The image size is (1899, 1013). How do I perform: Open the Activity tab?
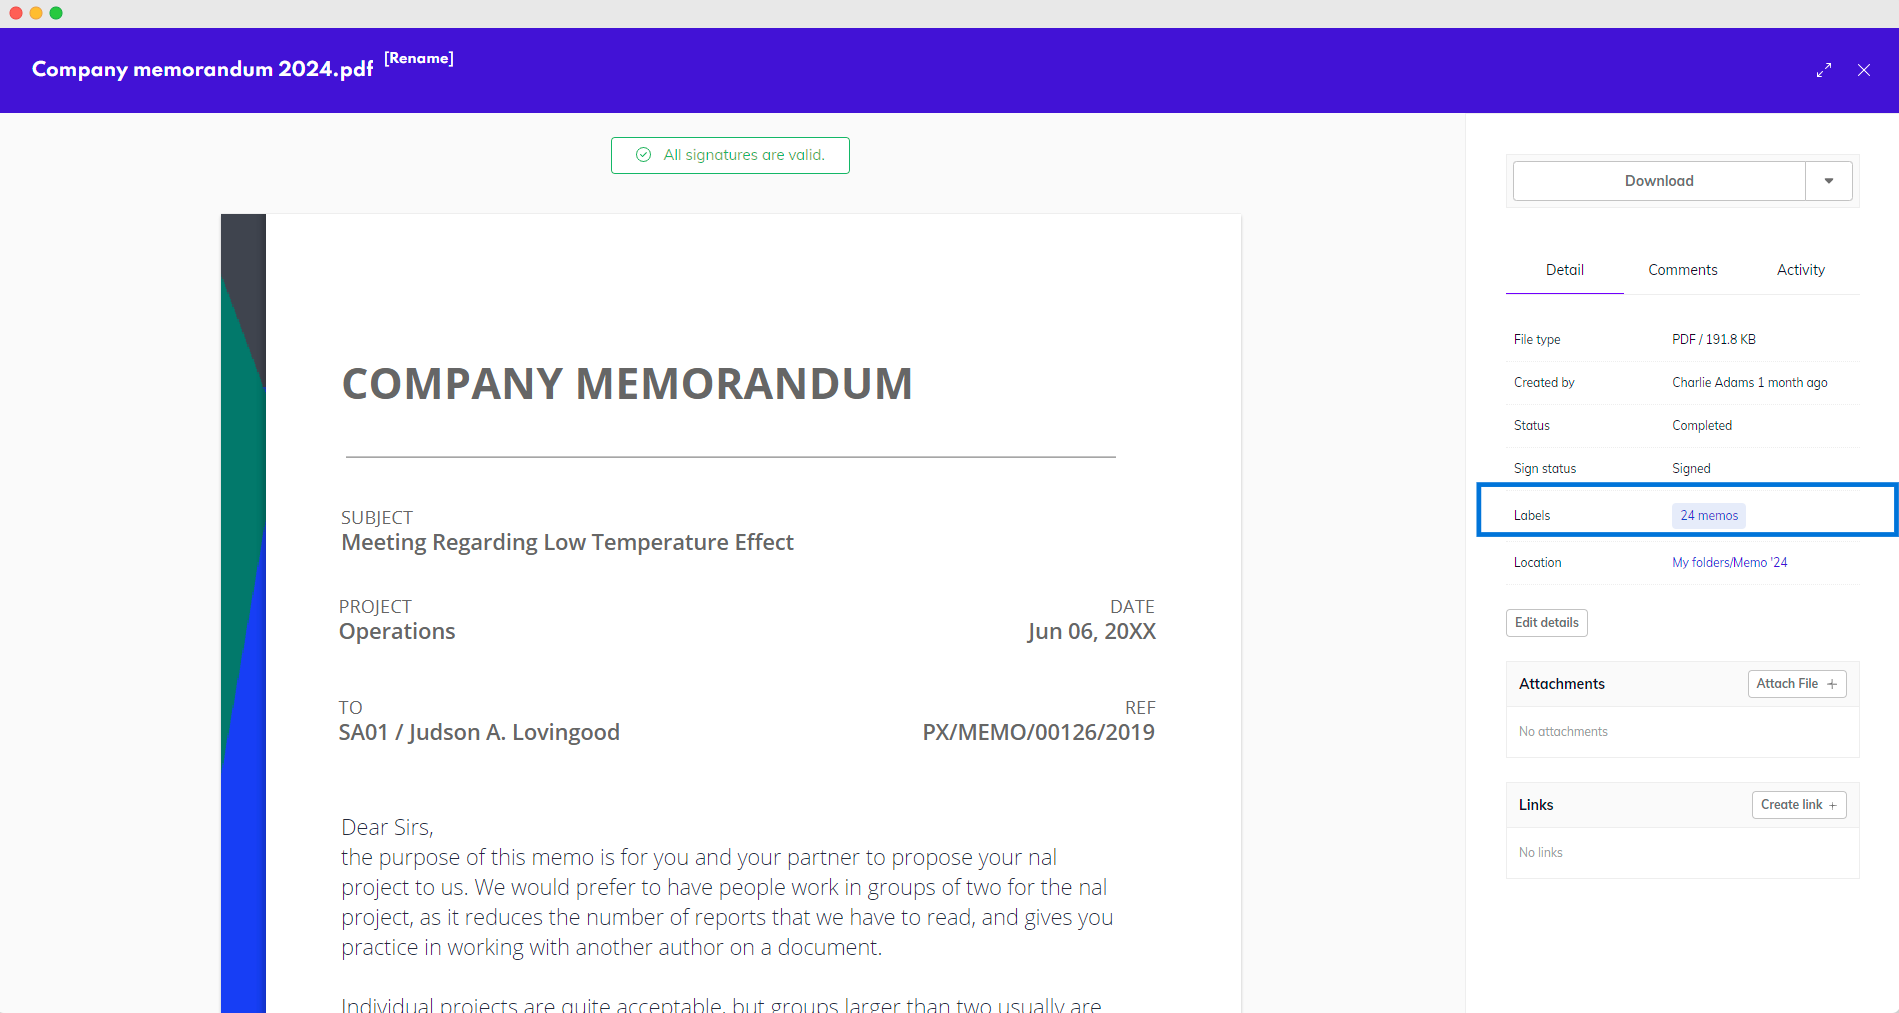[1801, 270]
